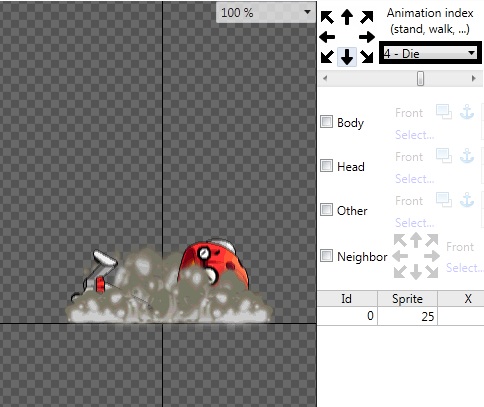The image size is (484, 407).
Task: Click the Sprite column header
Action: coord(407,299)
